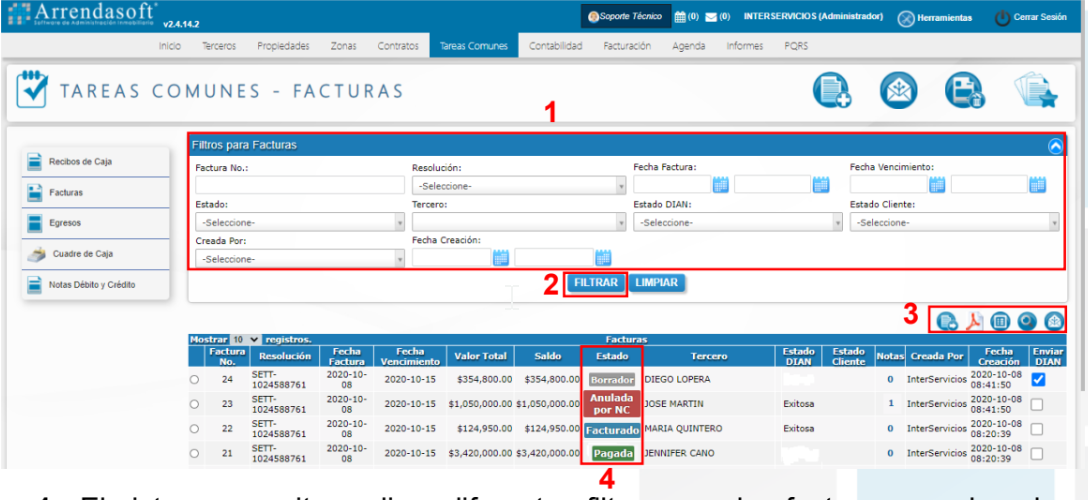Screen dimensions: 1088x500
Task: Click the Factura No. input field
Action: [x=300, y=185]
